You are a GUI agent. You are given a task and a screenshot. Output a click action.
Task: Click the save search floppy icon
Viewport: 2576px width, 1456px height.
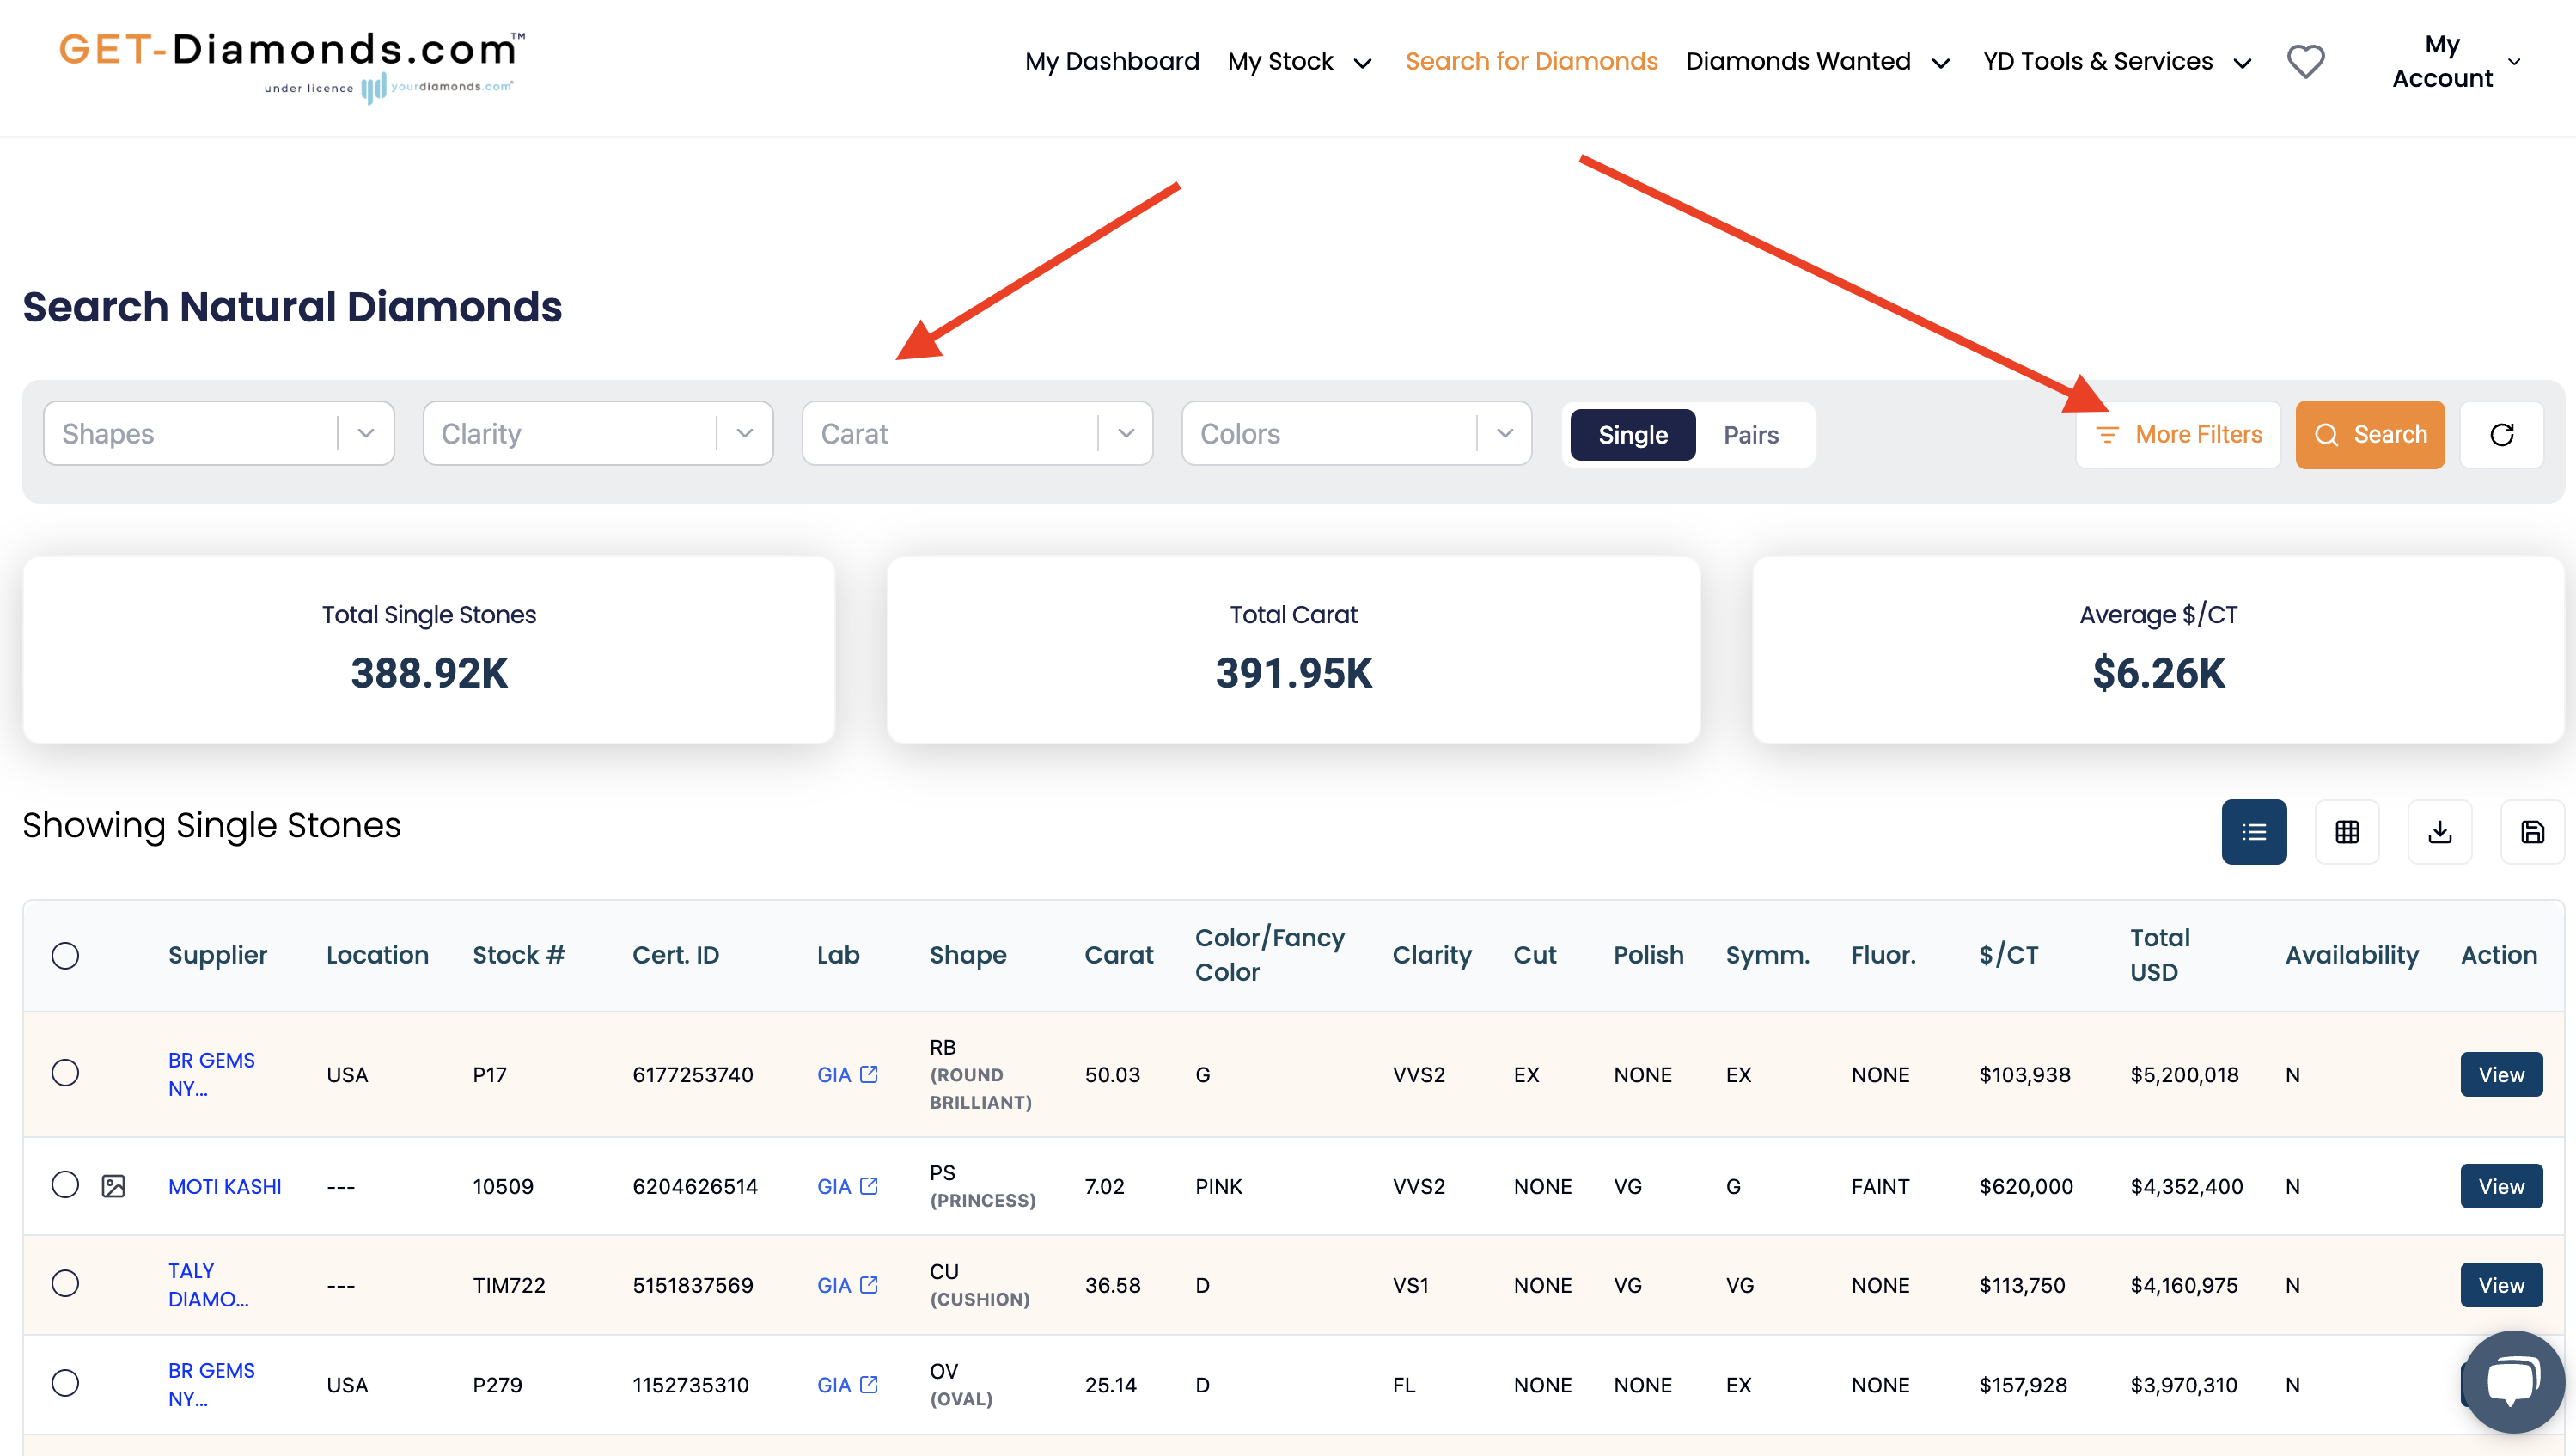2532,831
